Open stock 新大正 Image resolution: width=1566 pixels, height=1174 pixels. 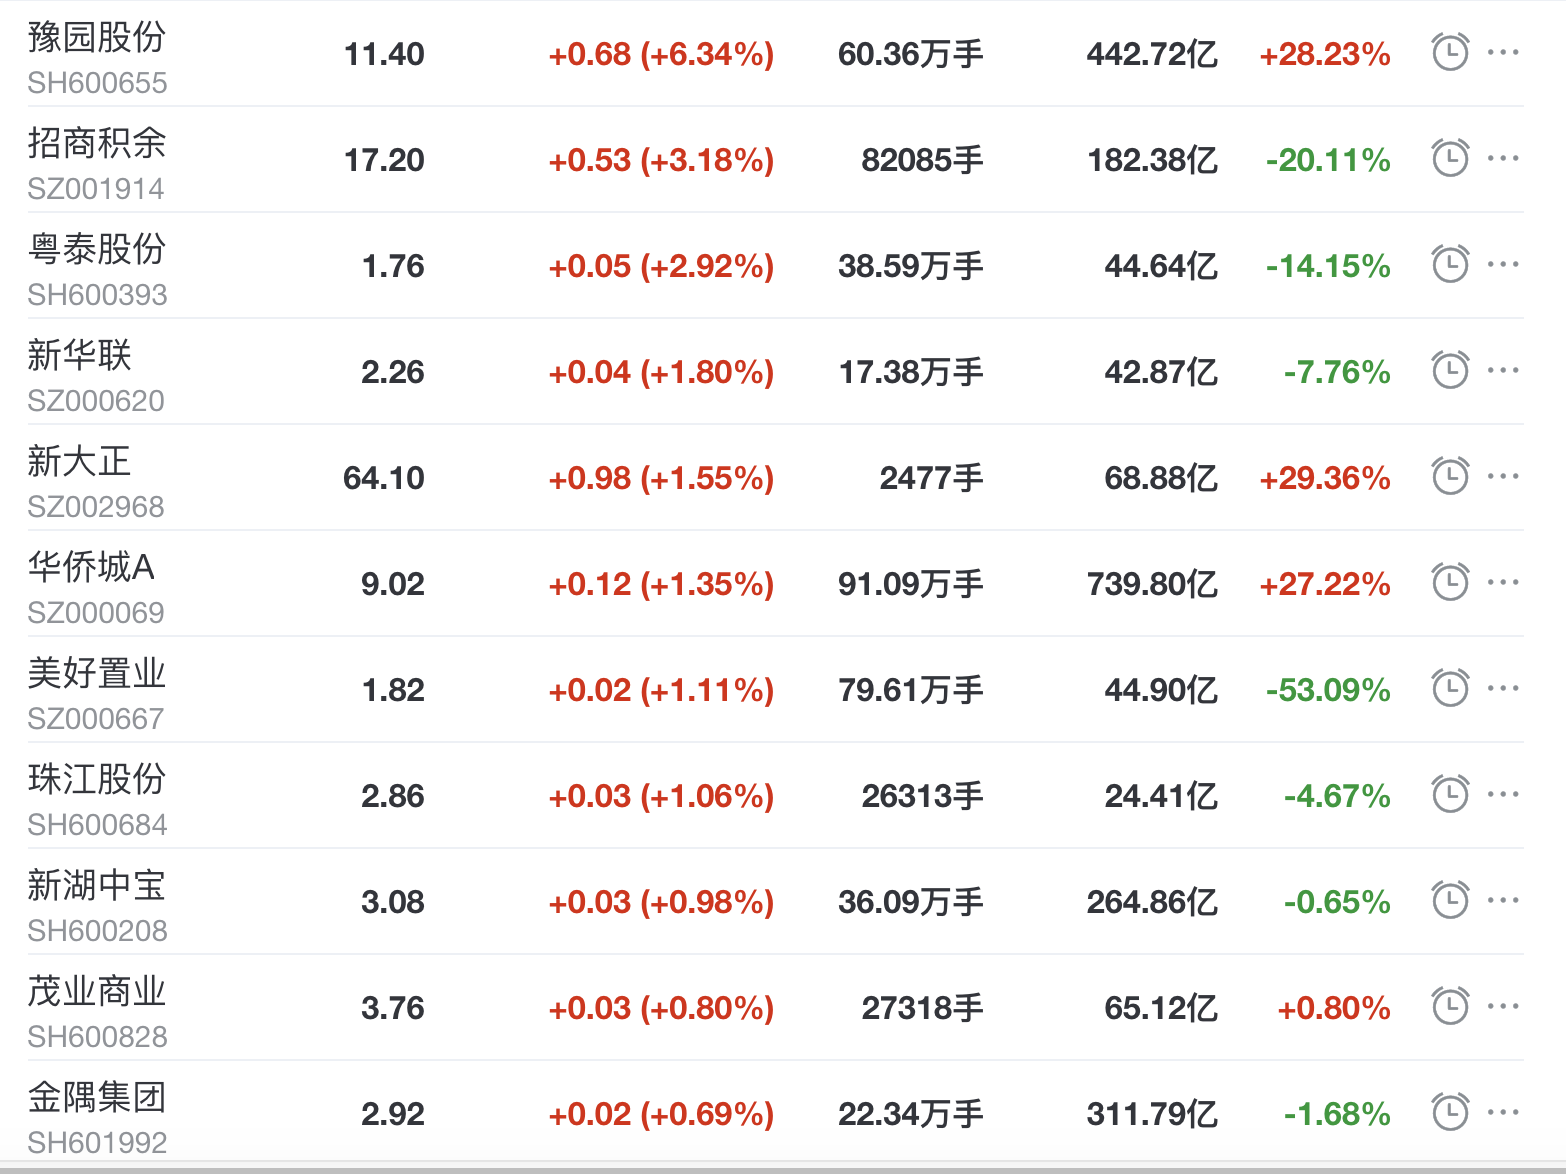(79, 461)
